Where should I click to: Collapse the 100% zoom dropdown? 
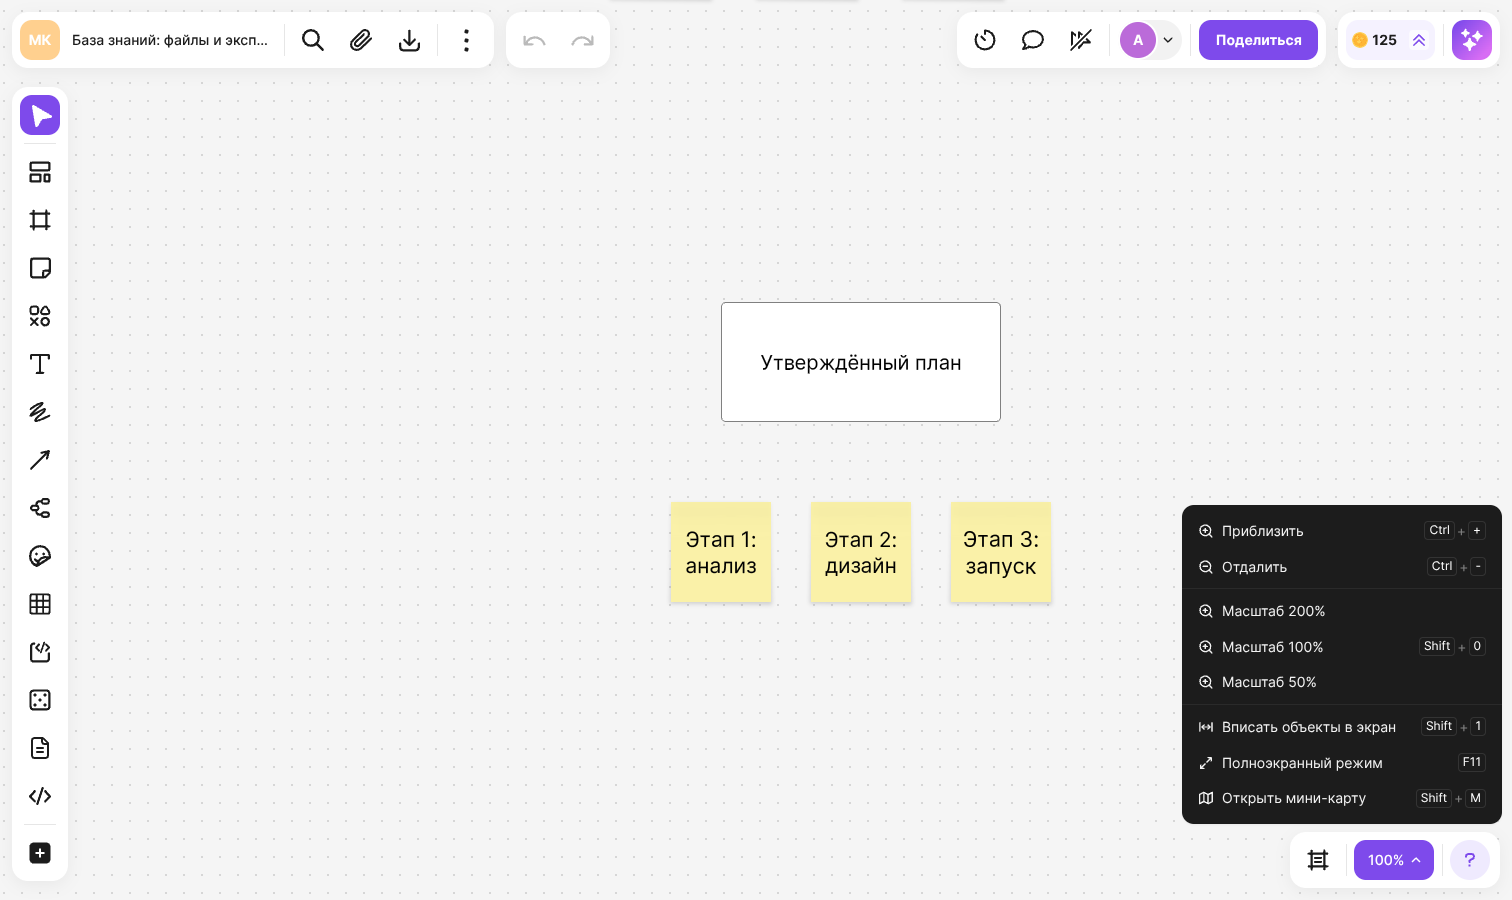point(1394,860)
